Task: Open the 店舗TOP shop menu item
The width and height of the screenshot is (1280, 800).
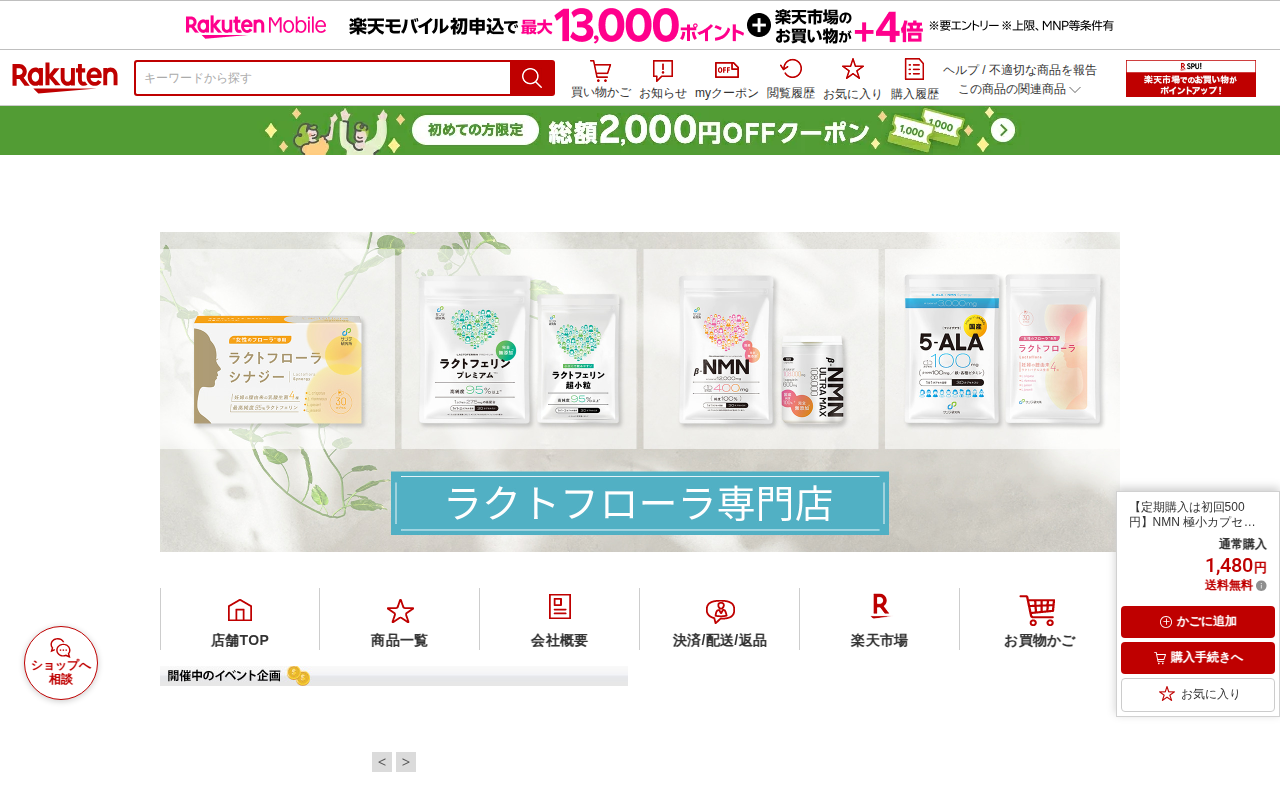Action: pos(240,620)
